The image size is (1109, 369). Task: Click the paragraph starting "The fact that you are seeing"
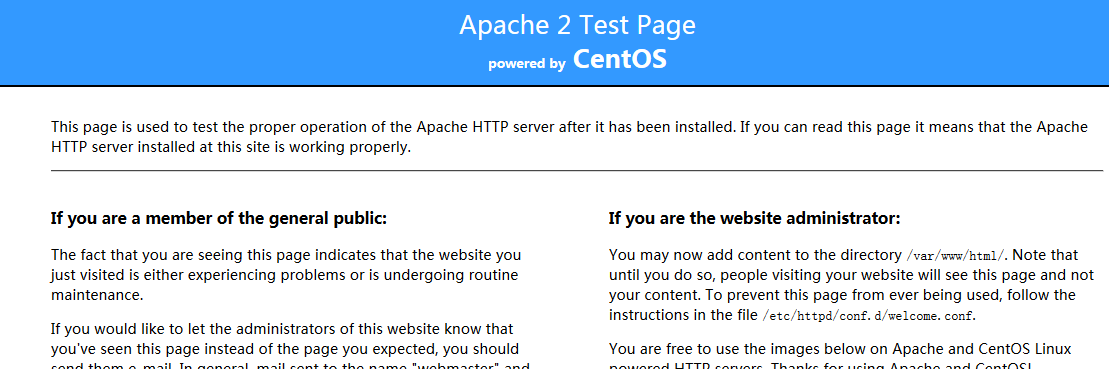tap(285, 274)
